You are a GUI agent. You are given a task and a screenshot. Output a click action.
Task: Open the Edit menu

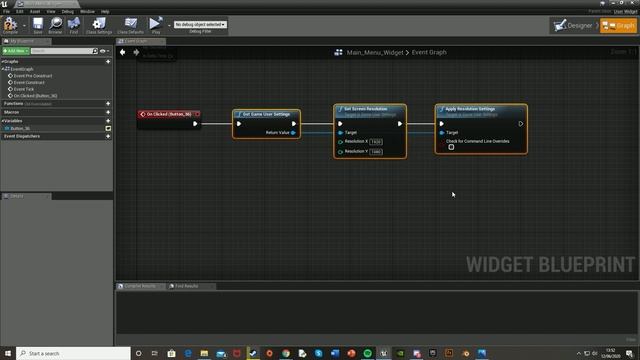(x=20, y=11)
